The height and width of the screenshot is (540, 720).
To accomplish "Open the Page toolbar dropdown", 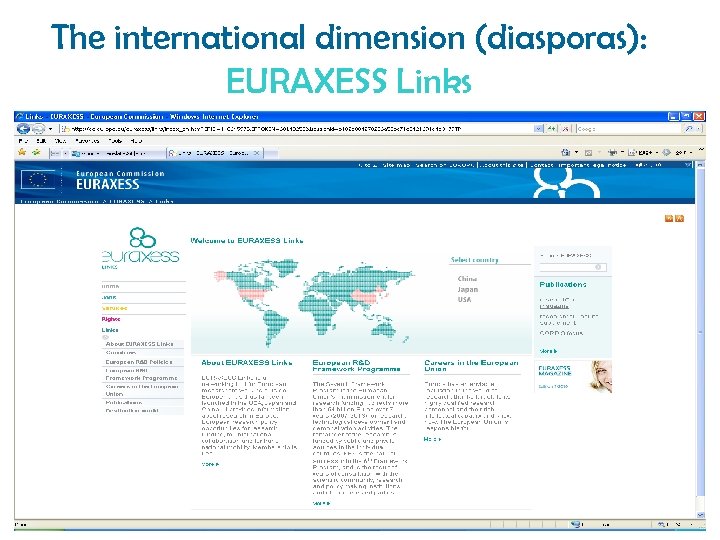I will click(642, 152).
